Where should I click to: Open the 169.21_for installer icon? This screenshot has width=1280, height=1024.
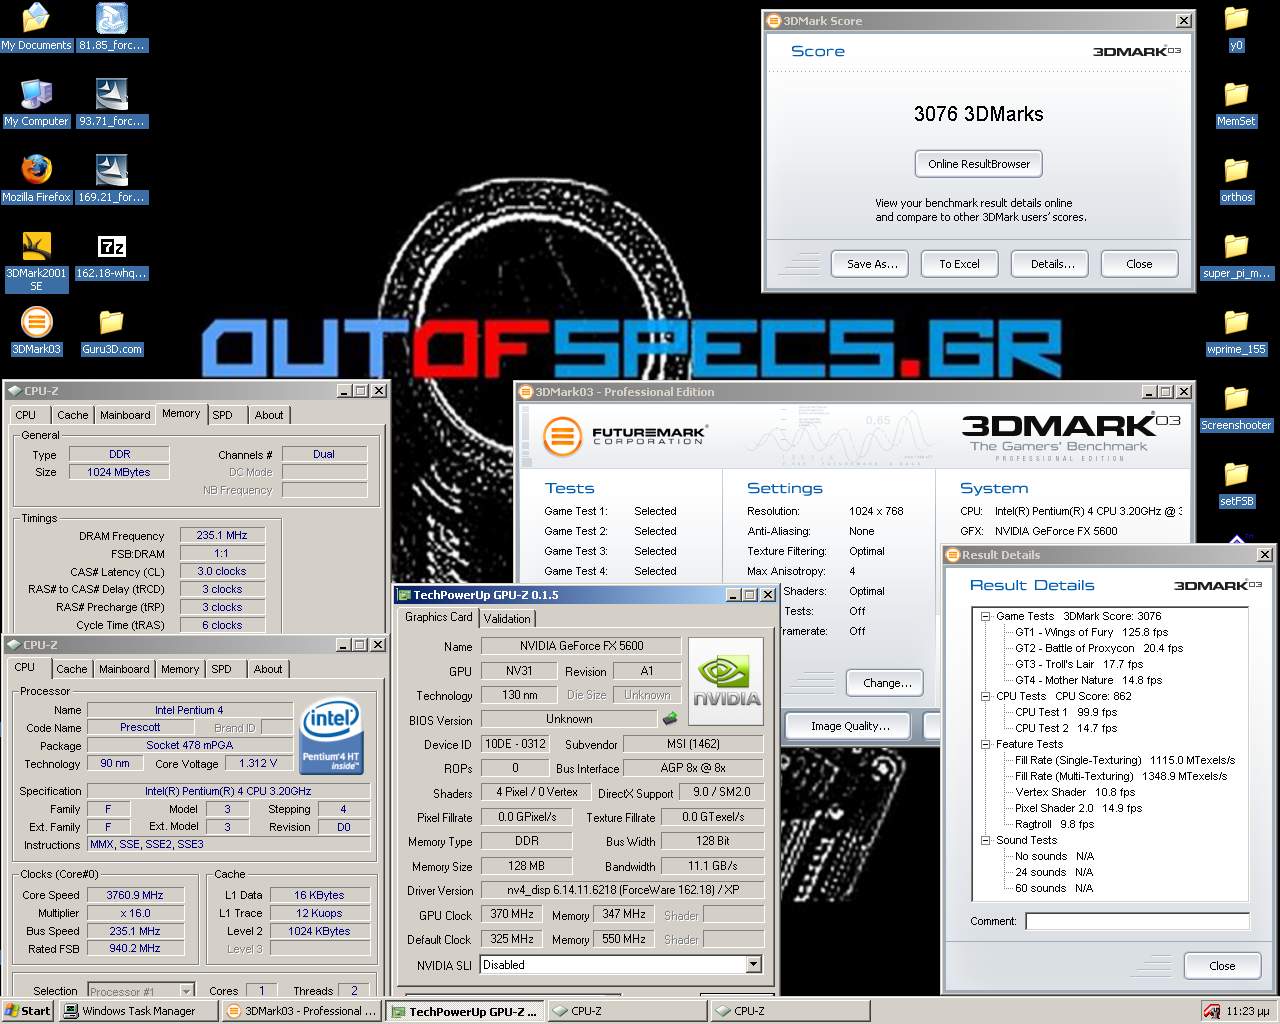pos(112,179)
